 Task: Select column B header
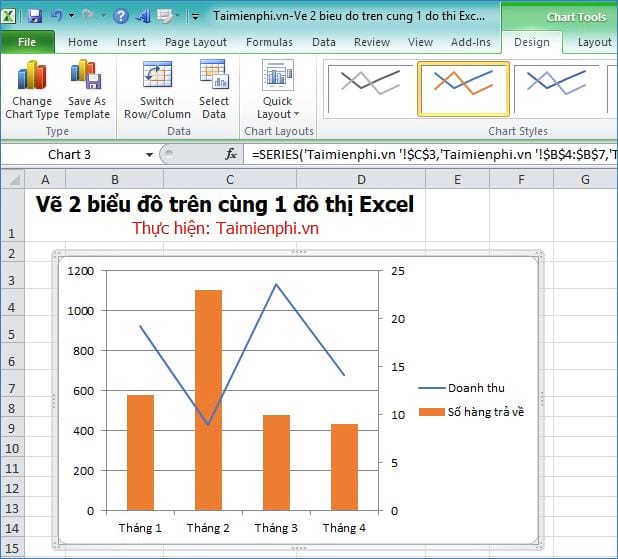pyautogui.click(x=115, y=179)
